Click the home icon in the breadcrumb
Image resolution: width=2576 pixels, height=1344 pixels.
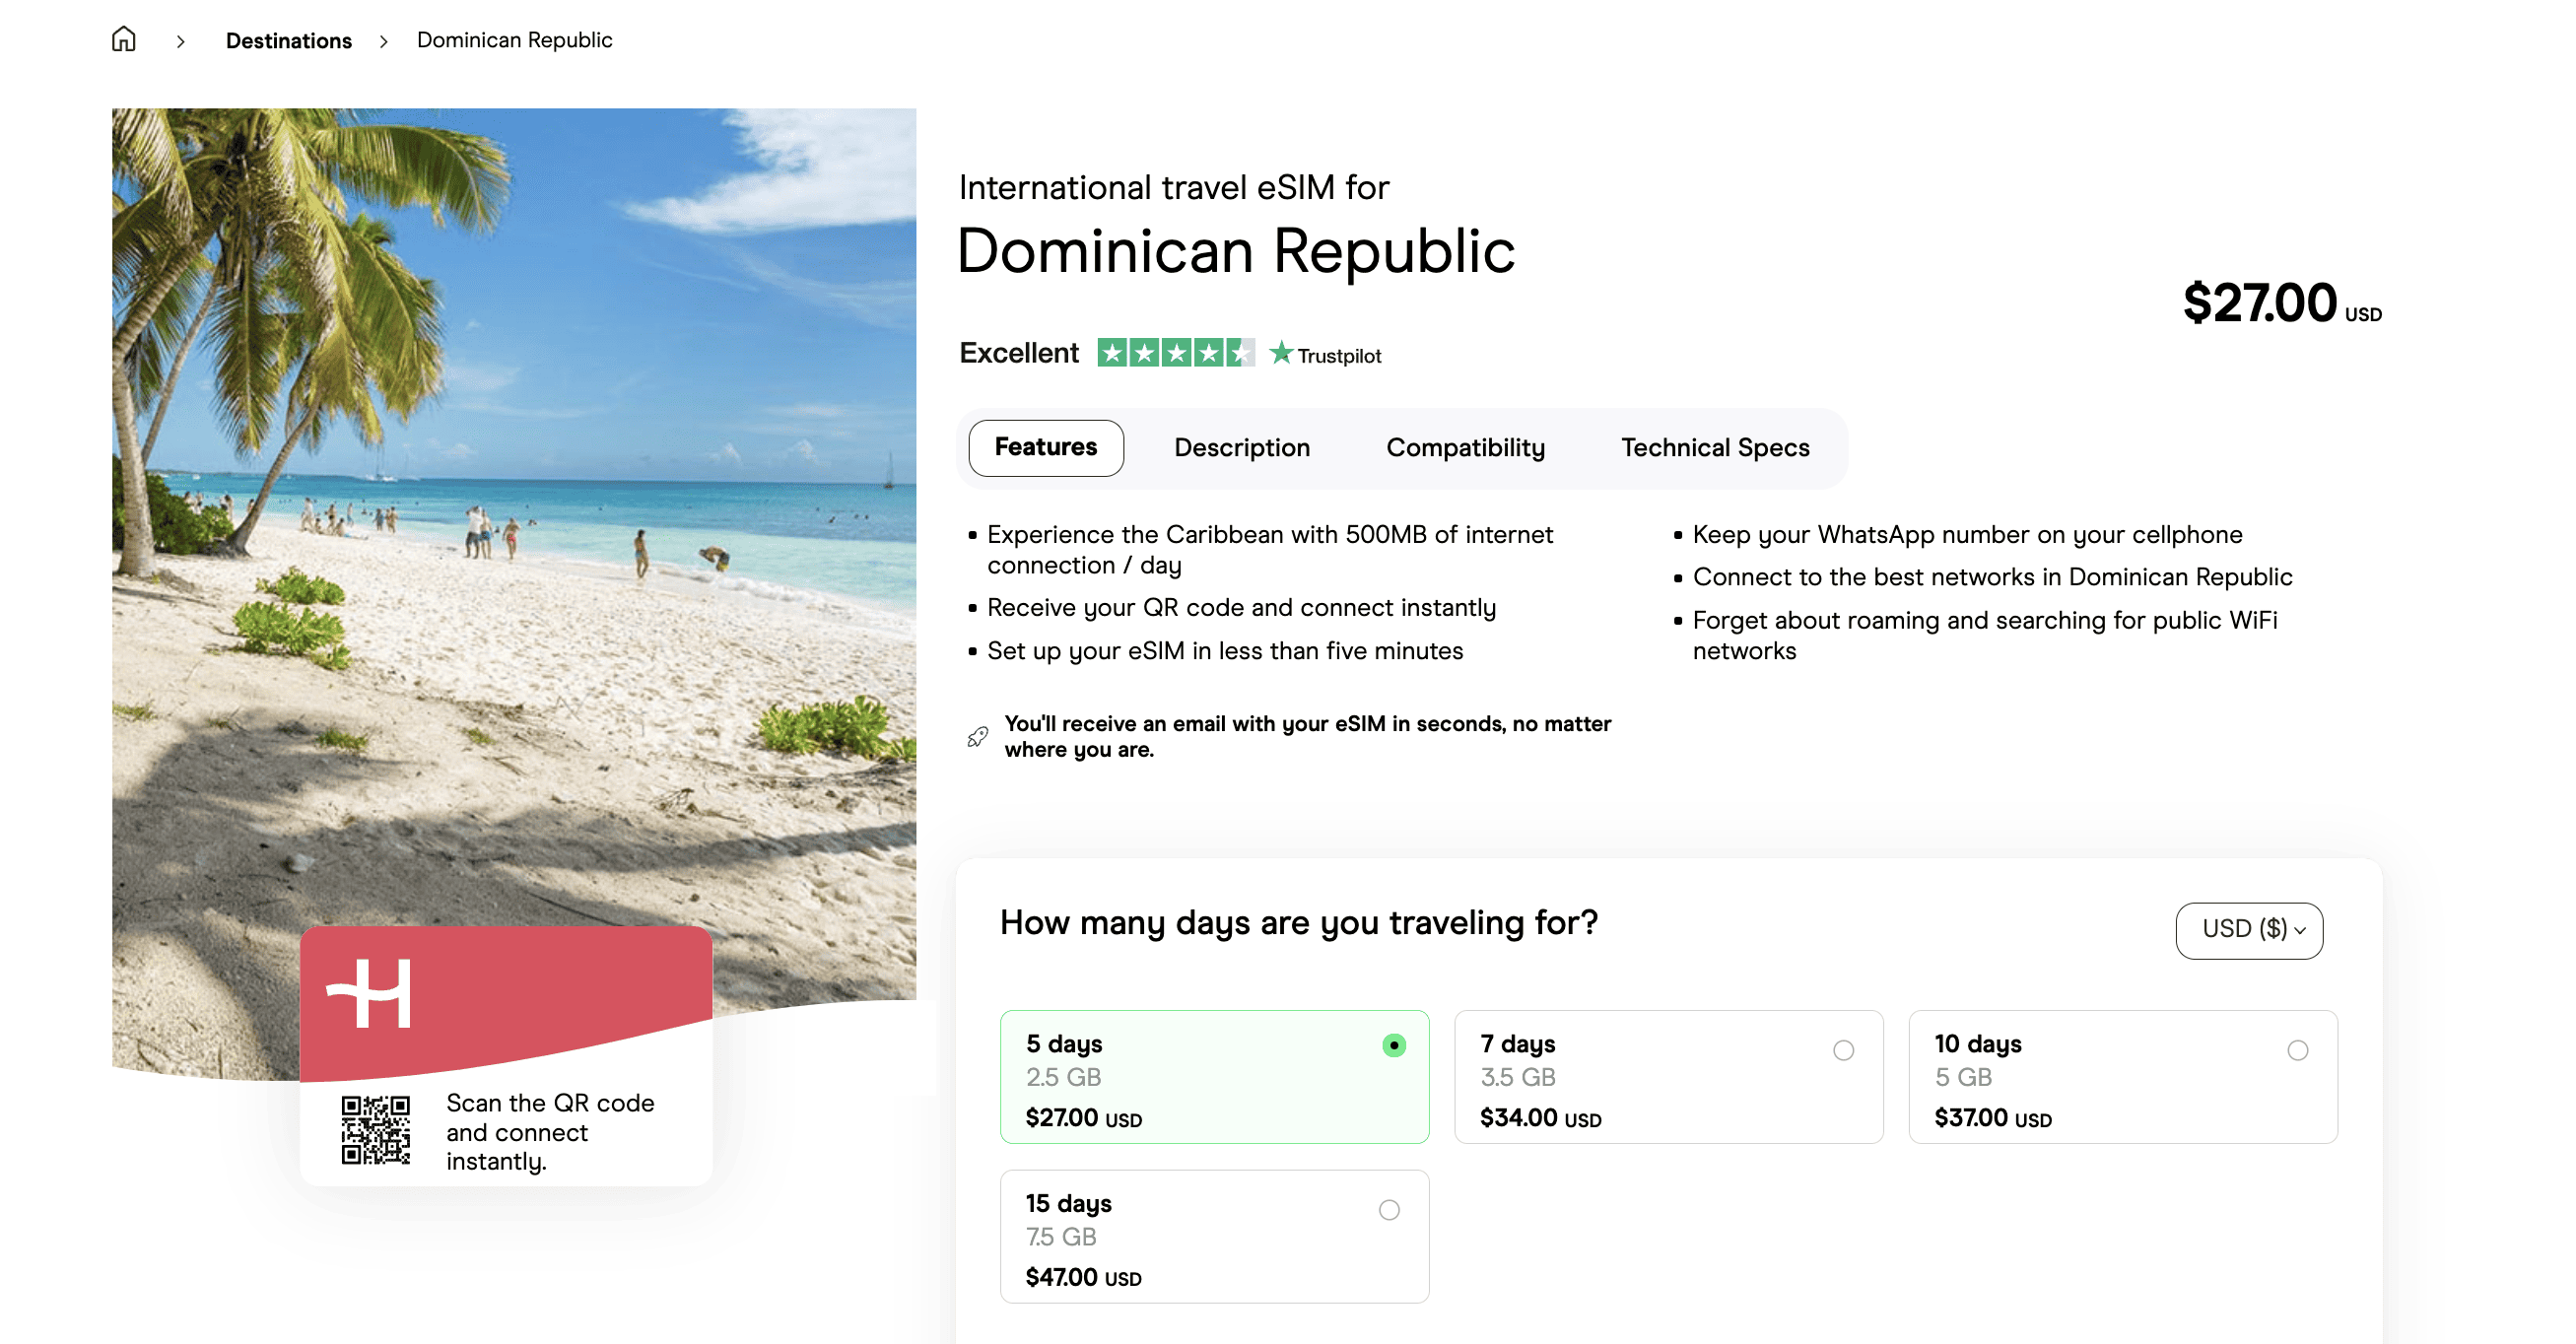point(124,38)
